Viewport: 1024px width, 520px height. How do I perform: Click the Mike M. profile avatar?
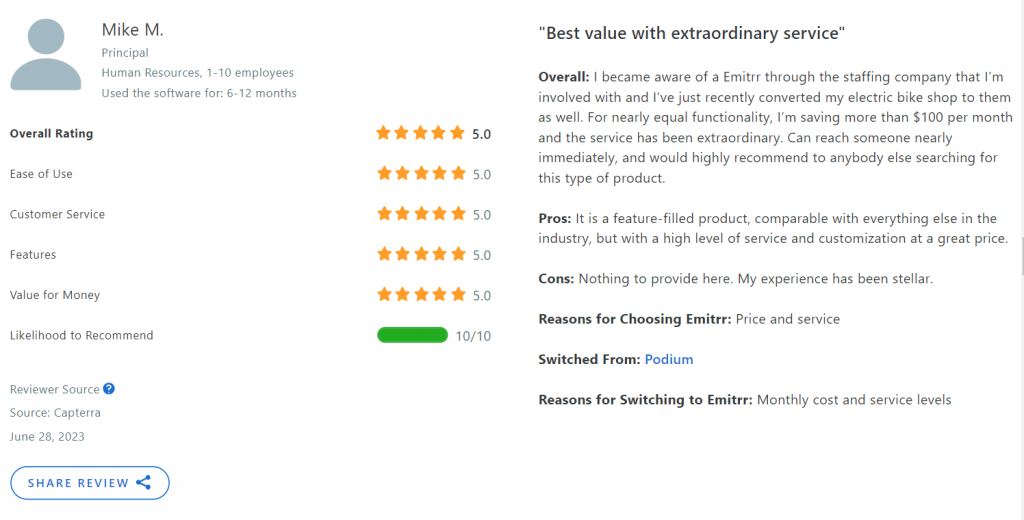click(46, 54)
